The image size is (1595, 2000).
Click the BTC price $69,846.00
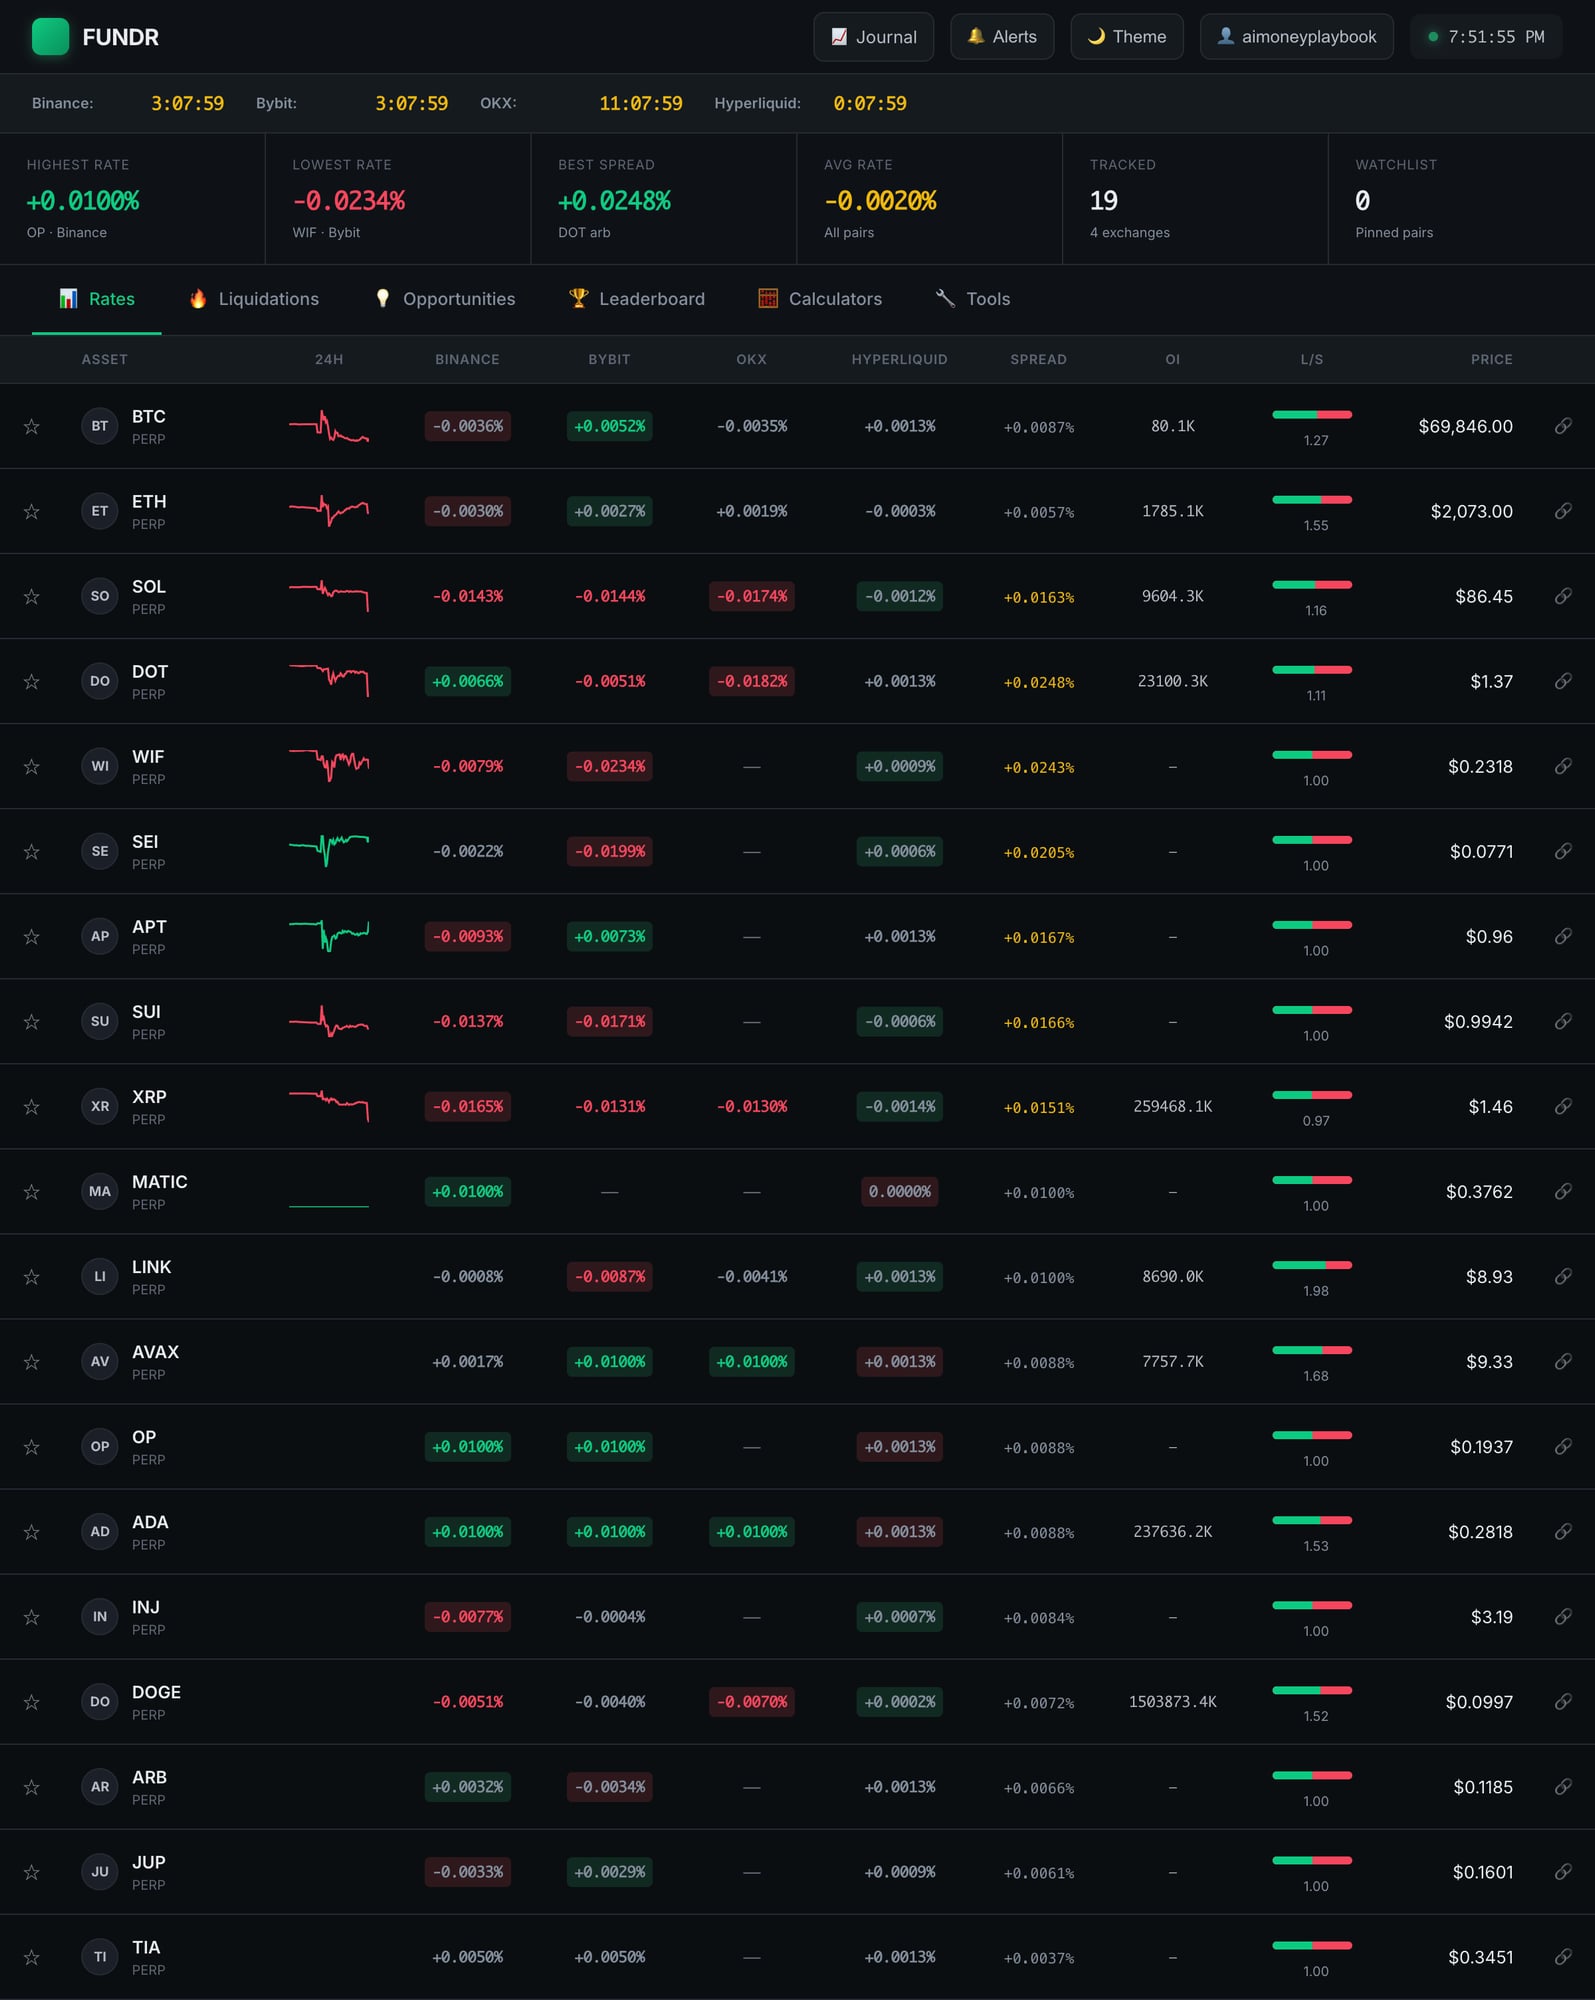click(x=1465, y=426)
